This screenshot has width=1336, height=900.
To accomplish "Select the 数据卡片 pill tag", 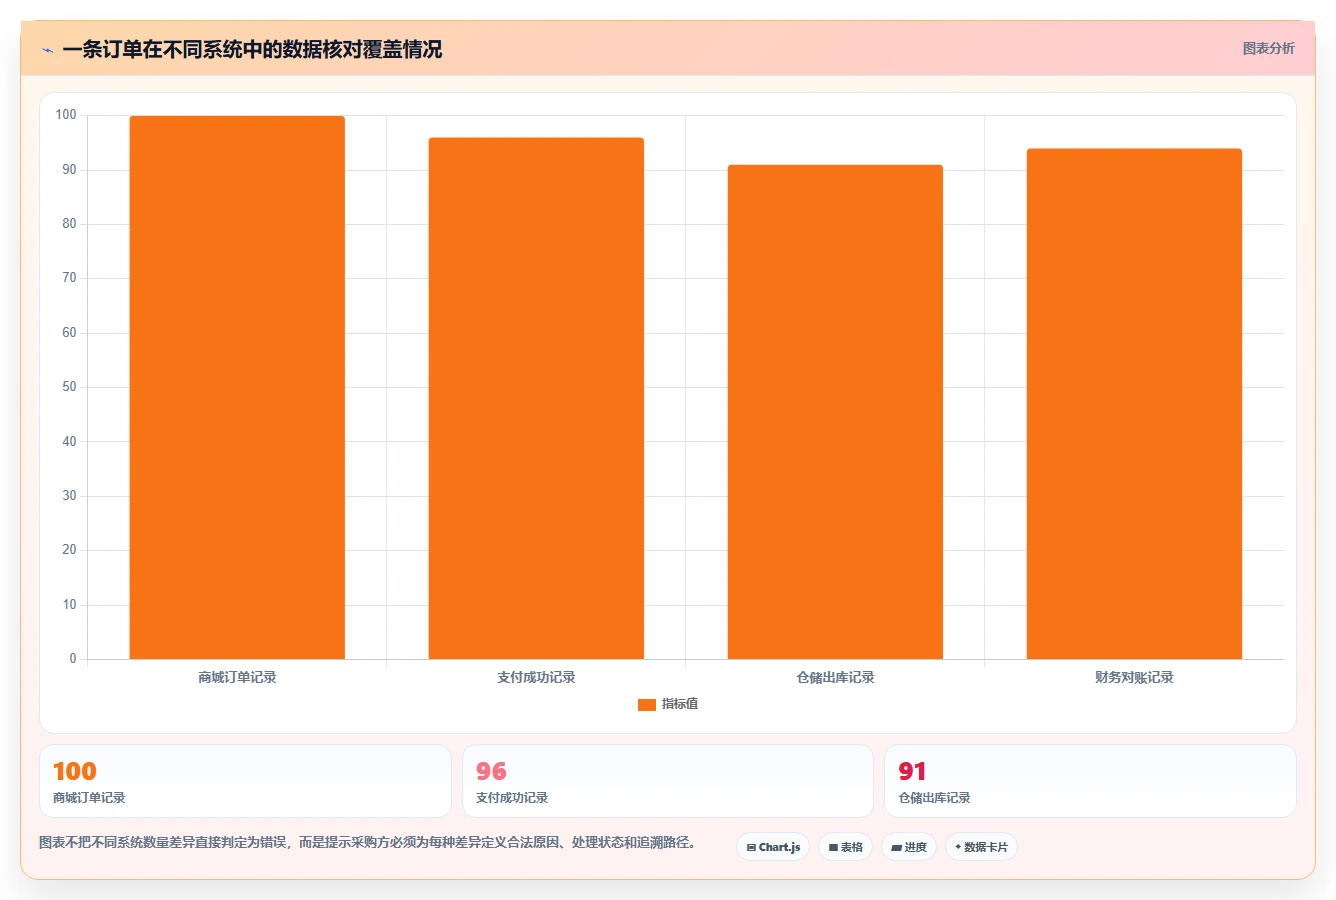I will (x=981, y=847).
